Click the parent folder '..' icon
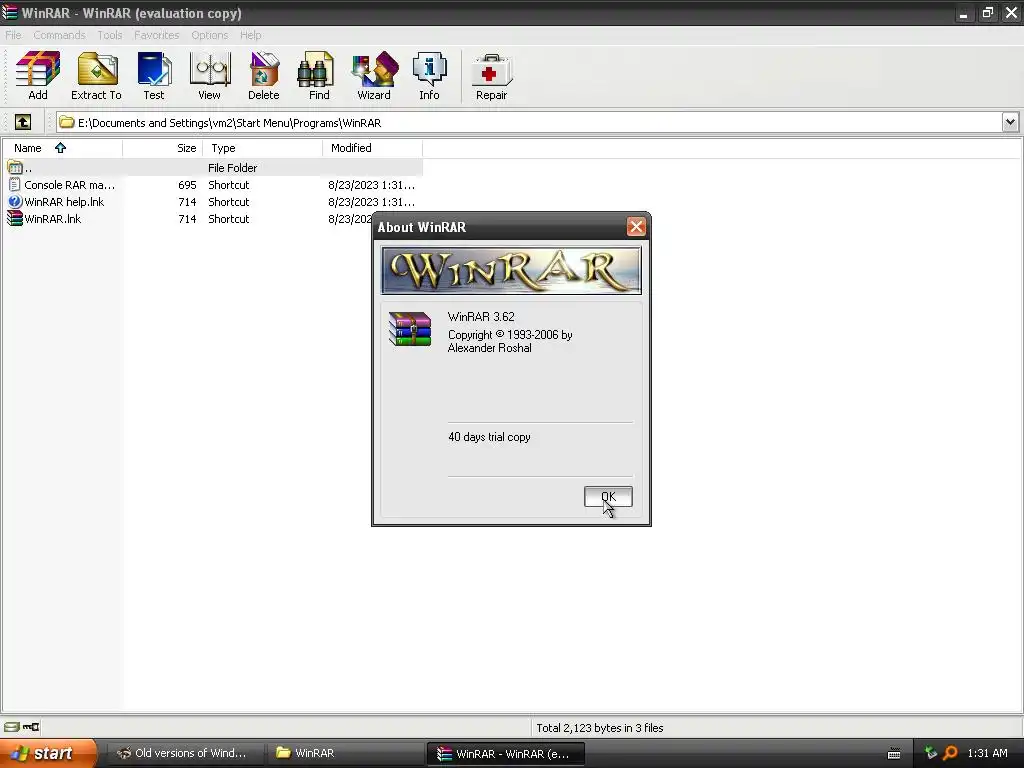Screen dimensions: 1024x768 [15, 168]
